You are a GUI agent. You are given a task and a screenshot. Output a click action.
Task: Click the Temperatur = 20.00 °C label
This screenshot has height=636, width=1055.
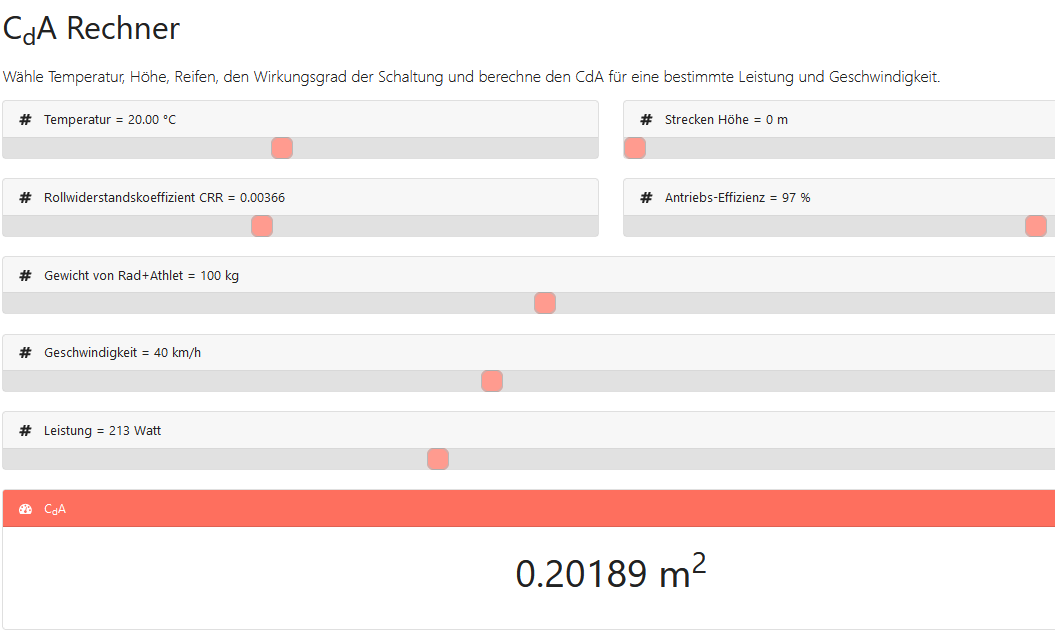pos(110,120)
